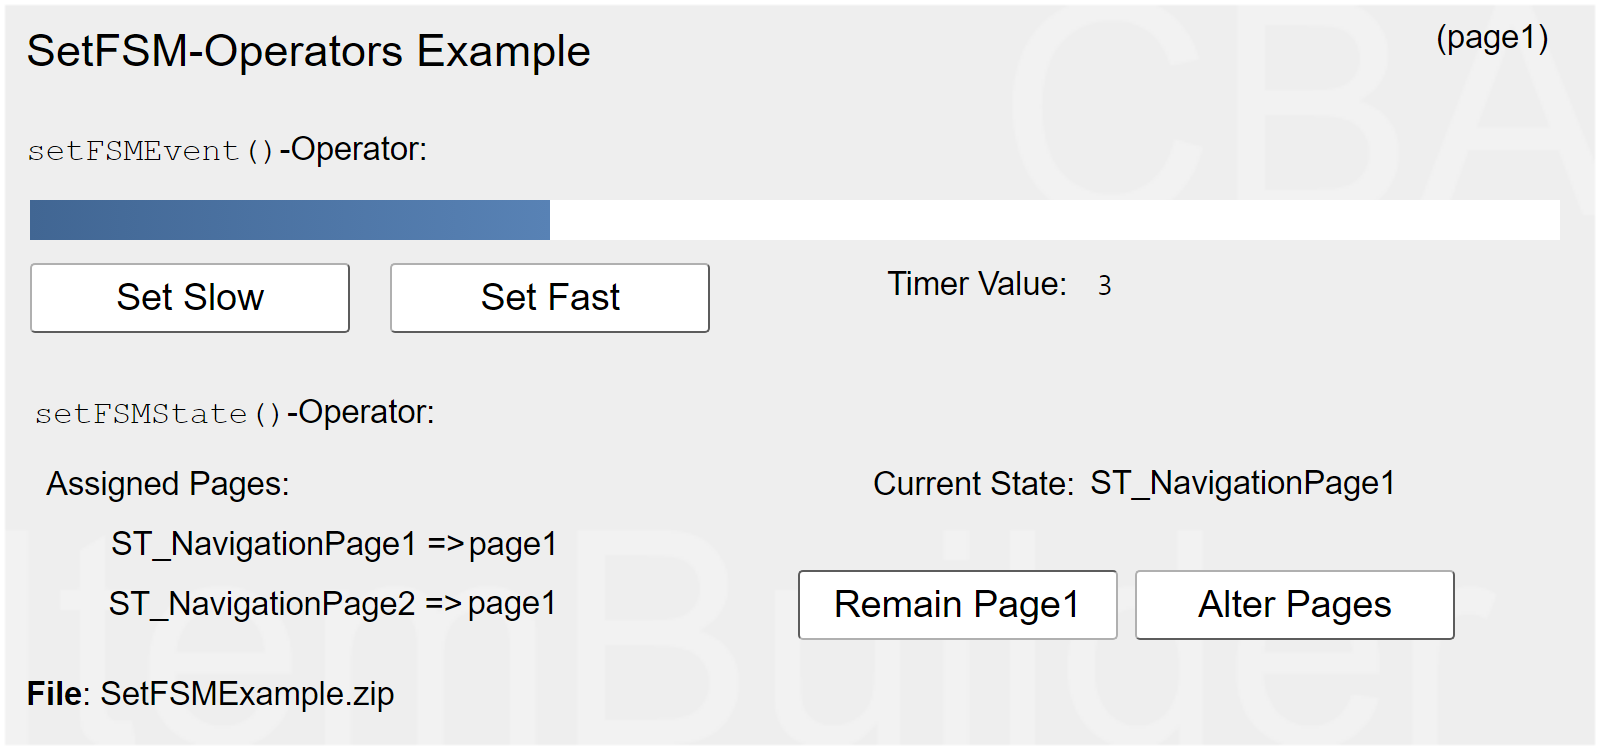Click the empty white part of progress bar
The width and height of the screenshot is (1600, 750).
pyautogui.click(x=1054, y=220)
